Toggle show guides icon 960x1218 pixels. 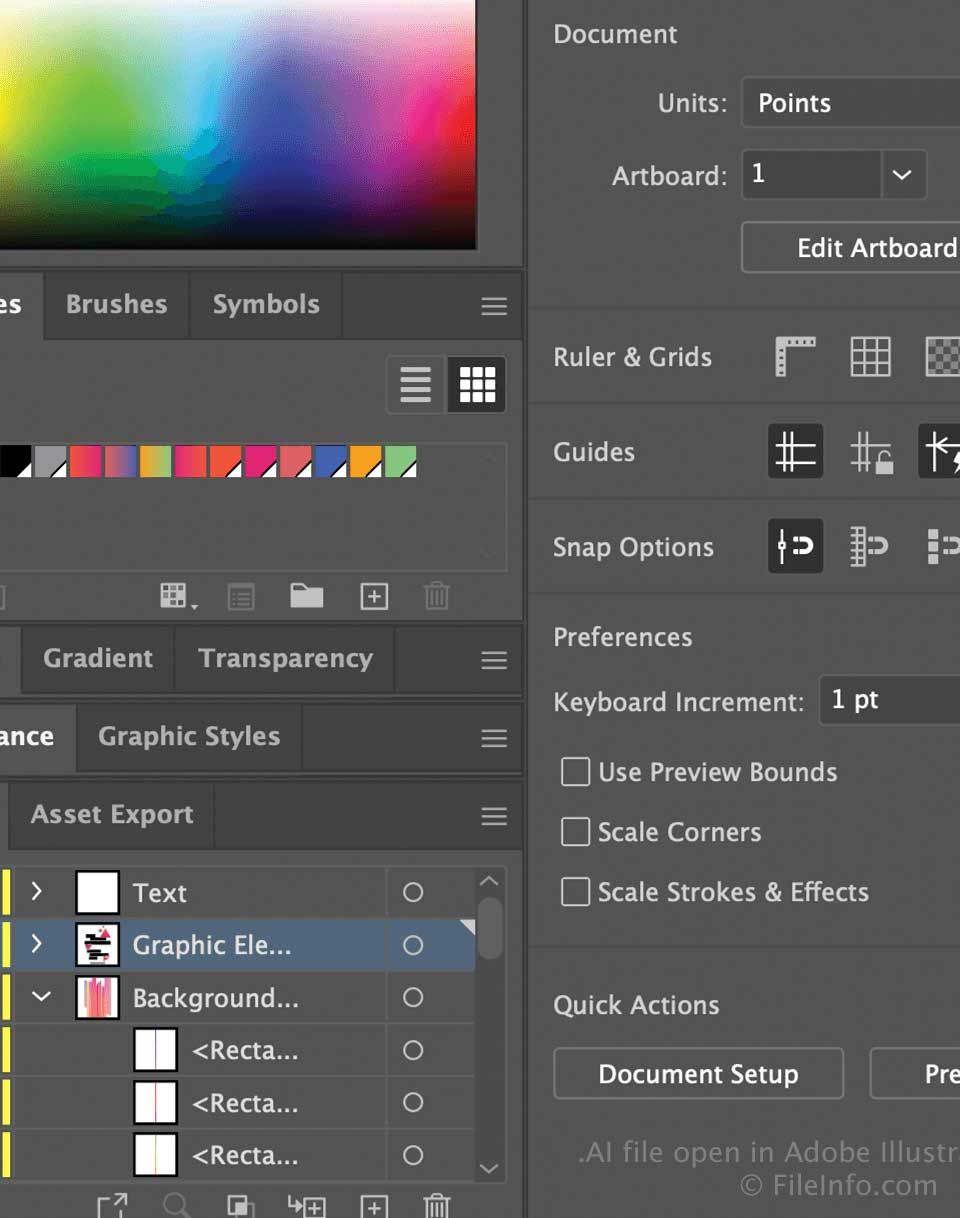(x=795, y=452)
